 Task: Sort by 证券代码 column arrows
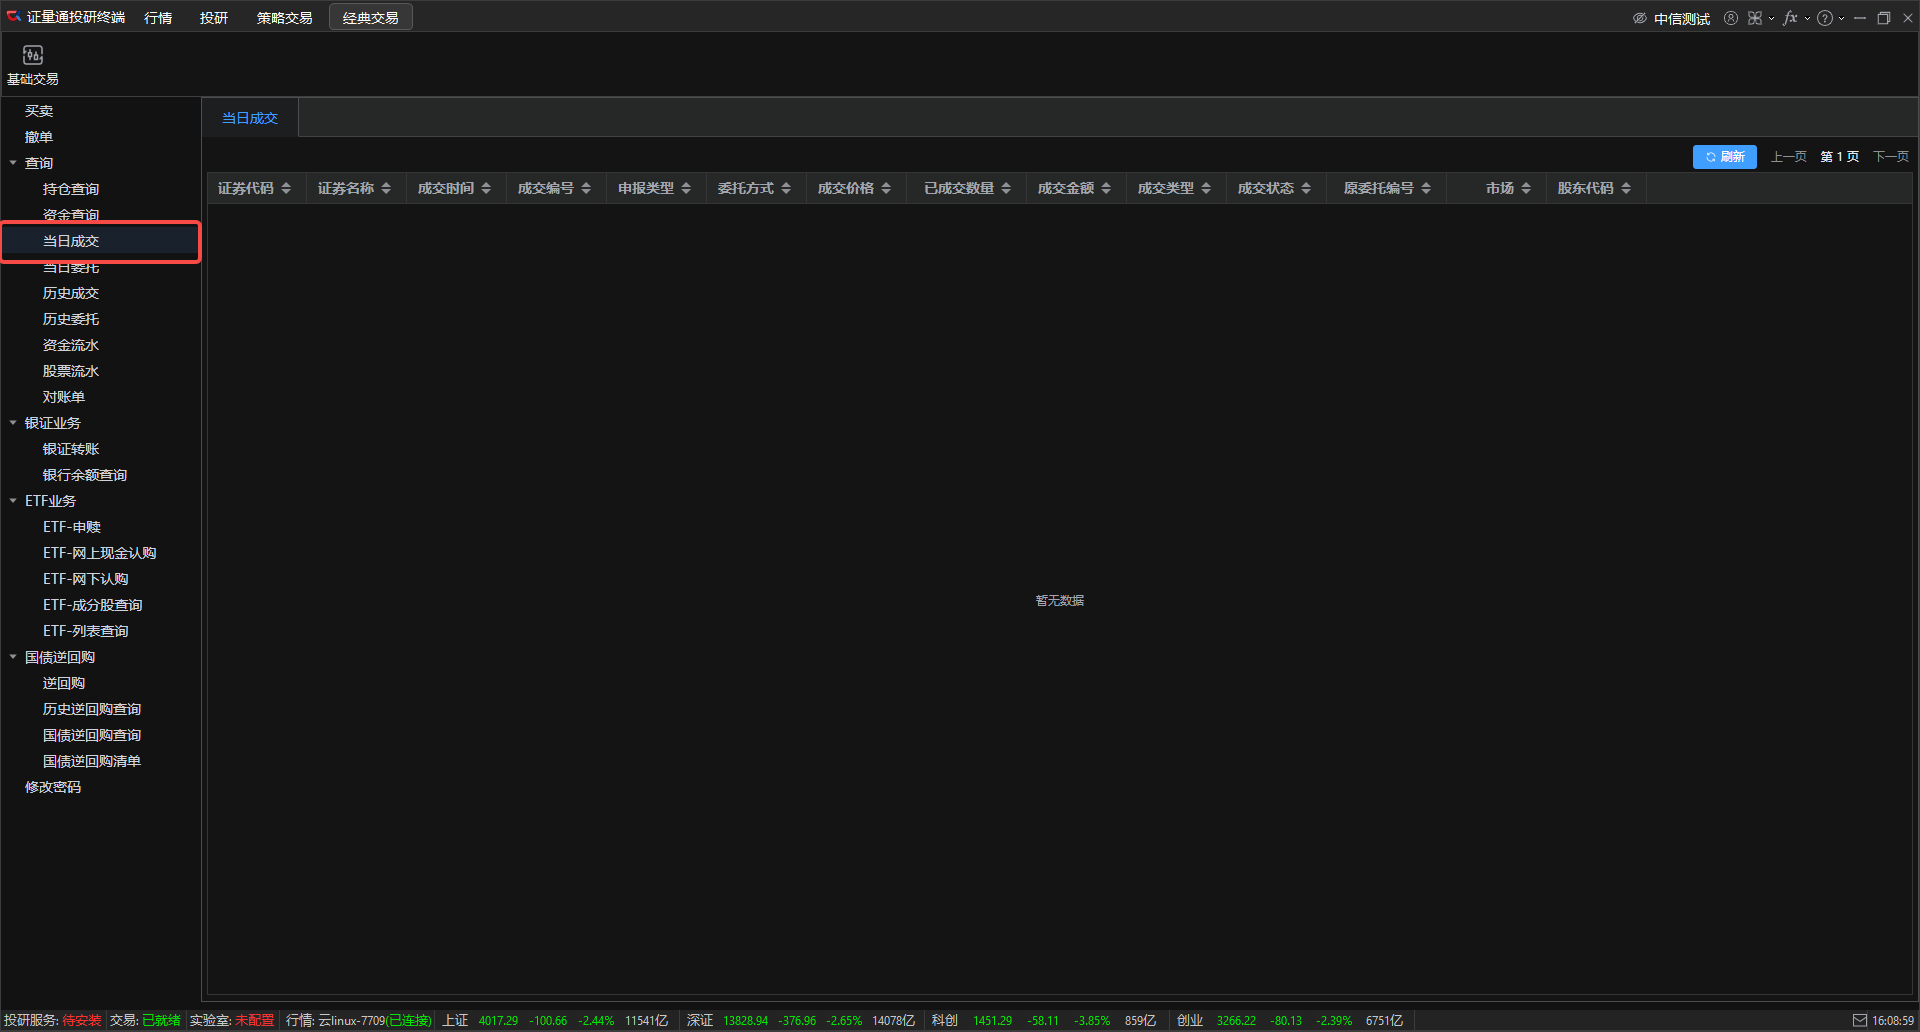coord(286,188)
